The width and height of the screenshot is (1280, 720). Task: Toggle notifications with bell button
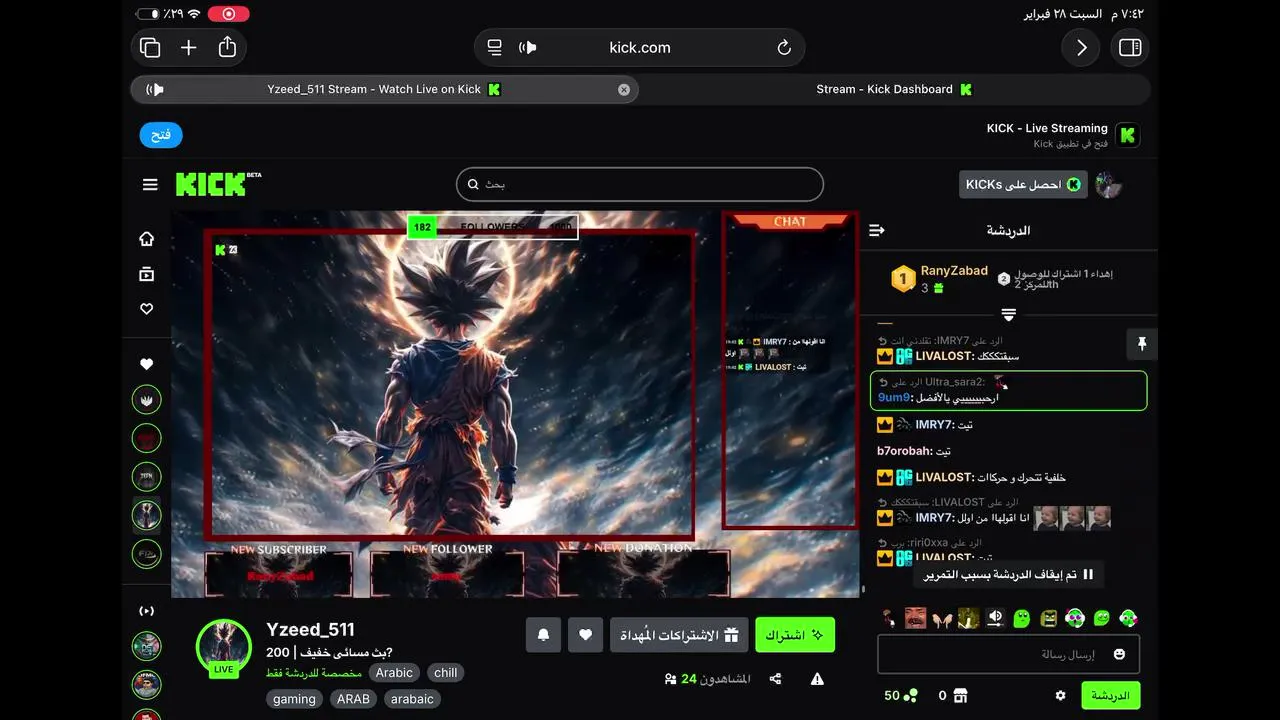(543, 635)
